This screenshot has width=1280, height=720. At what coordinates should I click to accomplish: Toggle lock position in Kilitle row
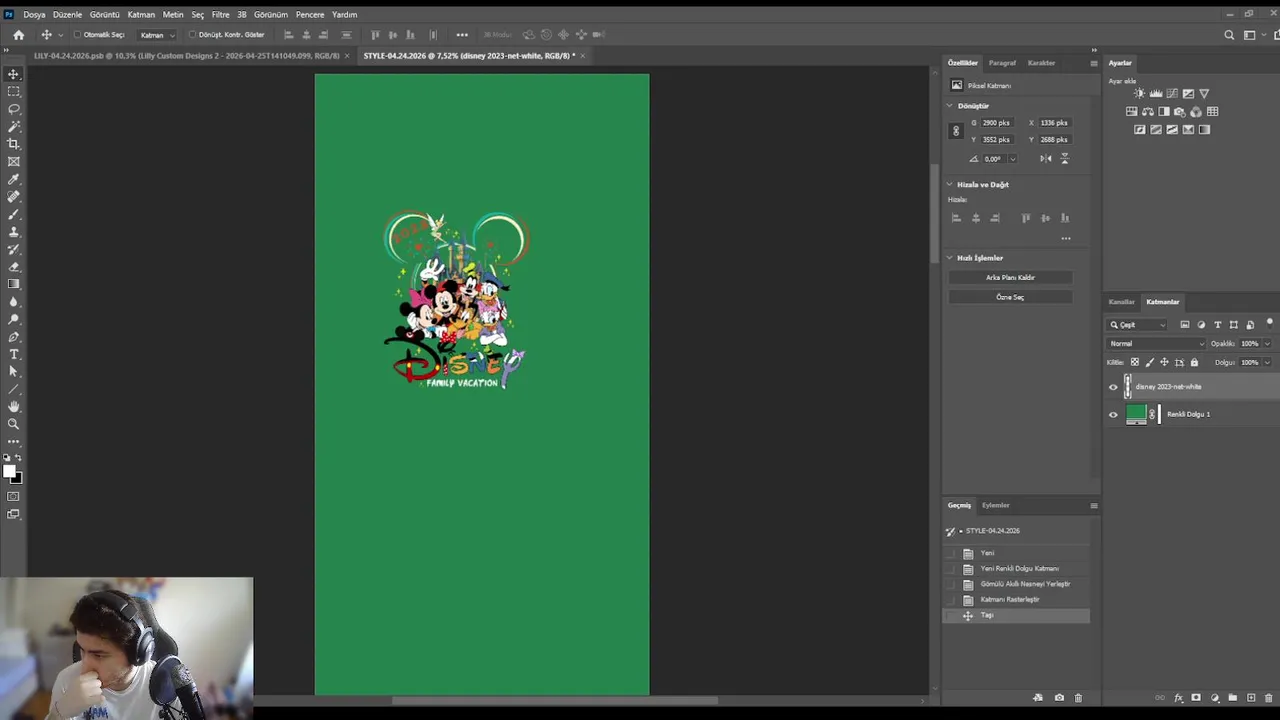click(x=1164, y=362)
